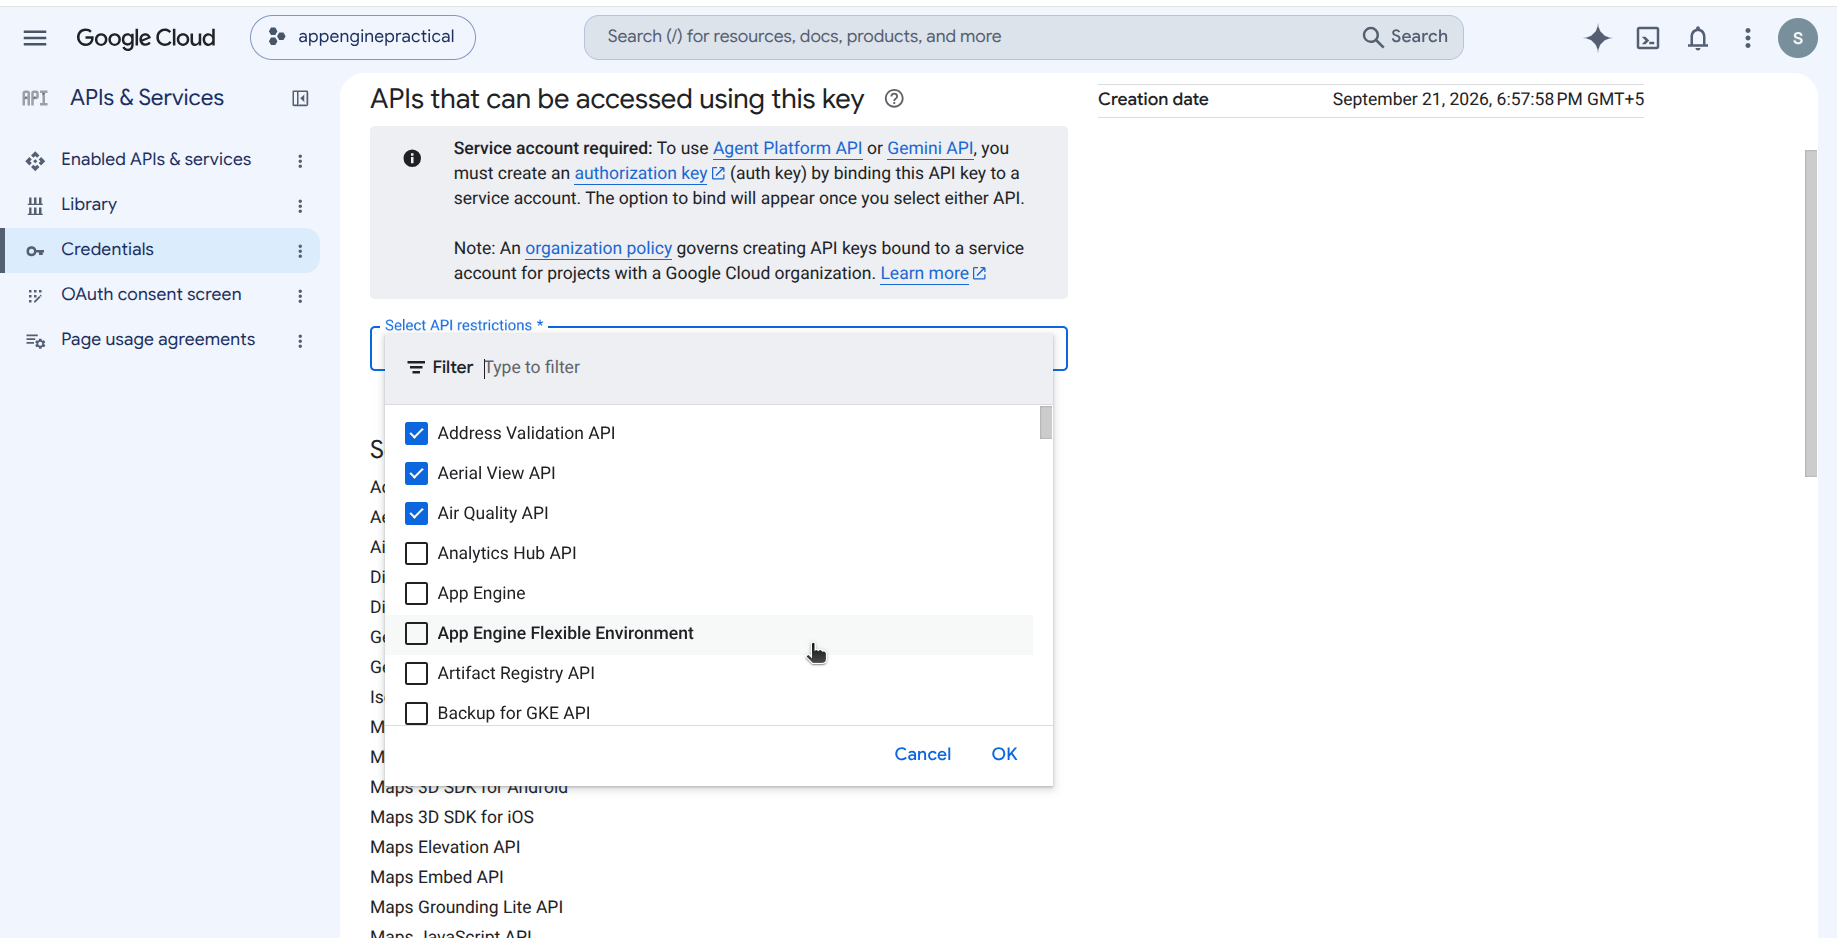Open the Library page
This screenshot has height=938, width=1837.
point(89,204)
